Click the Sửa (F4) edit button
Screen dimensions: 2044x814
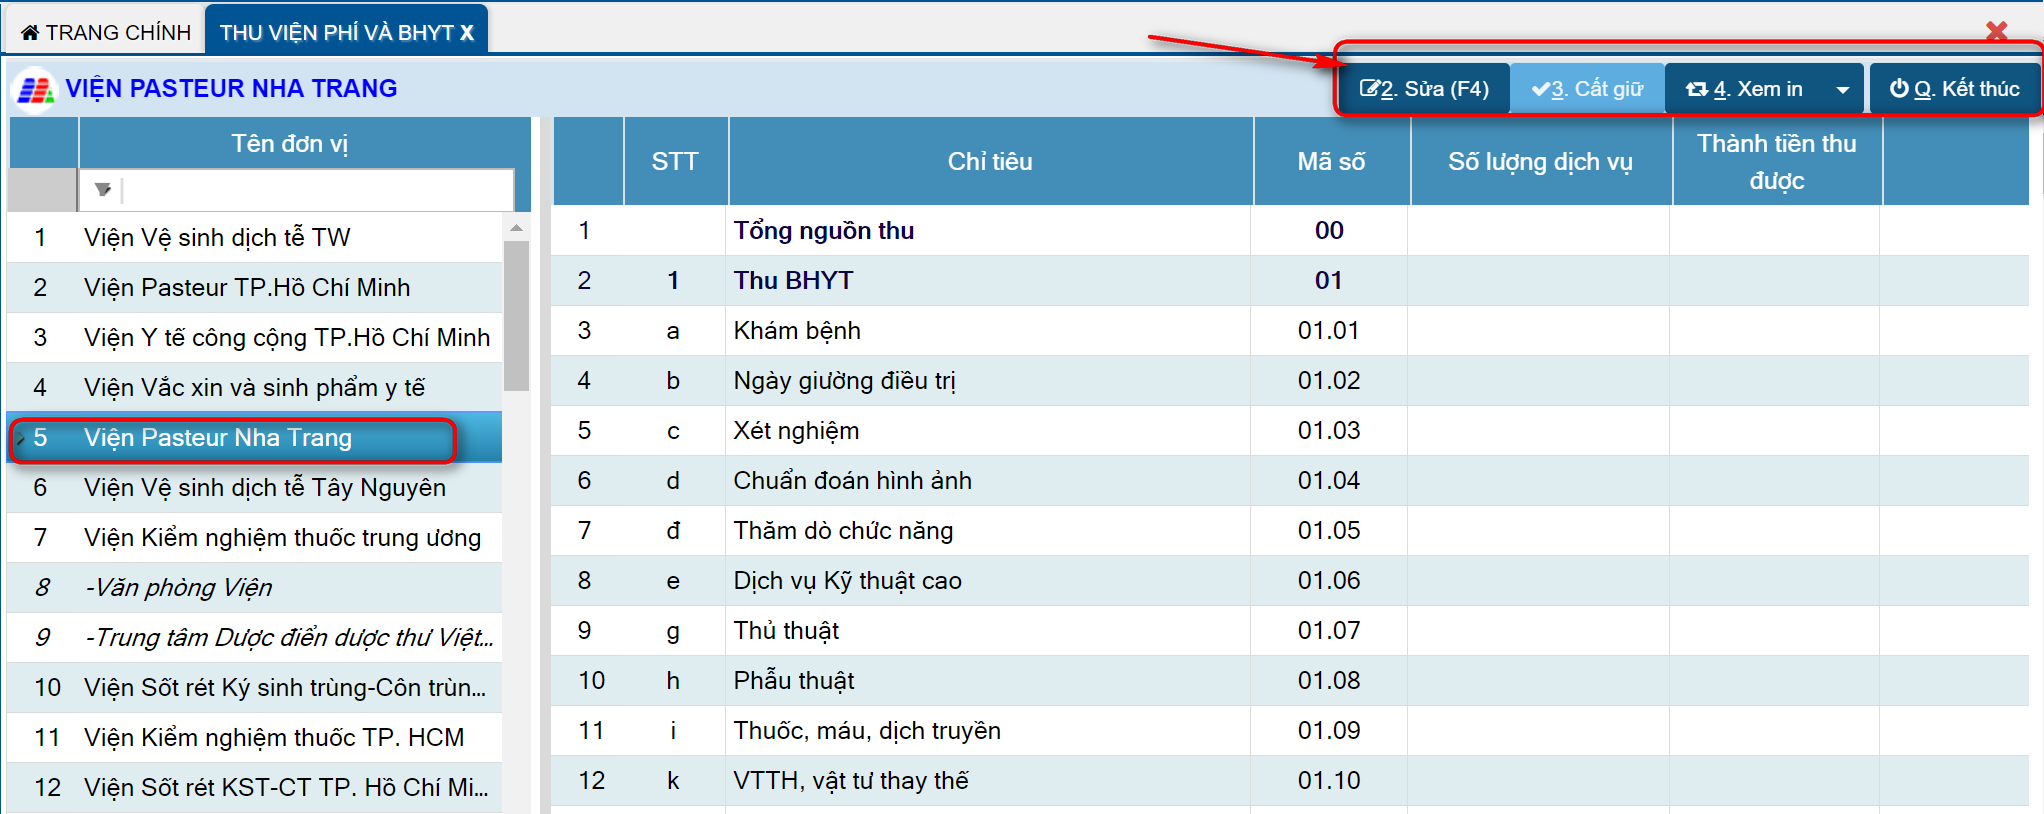tap(1424, 89)
